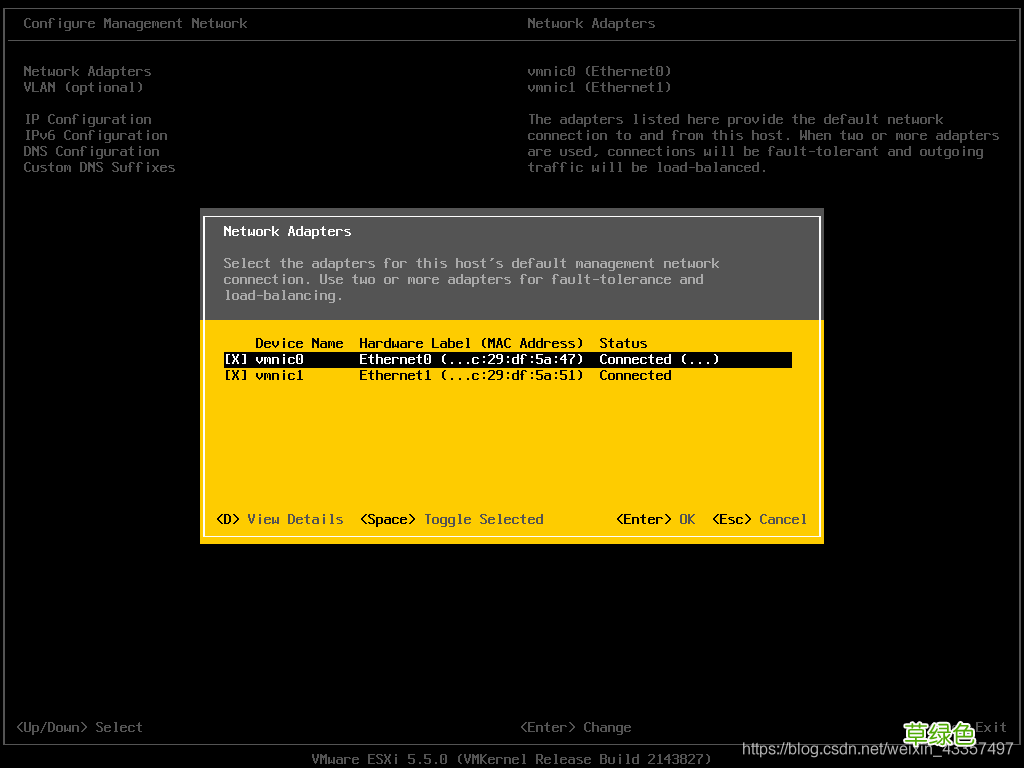Click the Network Adapters dialog title
The height and width of the screenshot is (768, 1024).
point(287,231)
